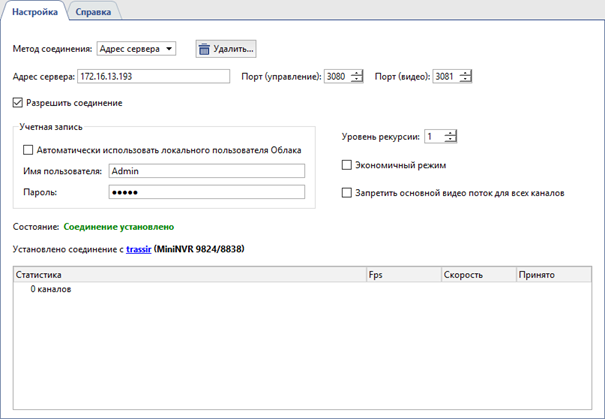The image size is (605, 419).
Task: Sort by the Статистика column header
Action: pos(188,273)
